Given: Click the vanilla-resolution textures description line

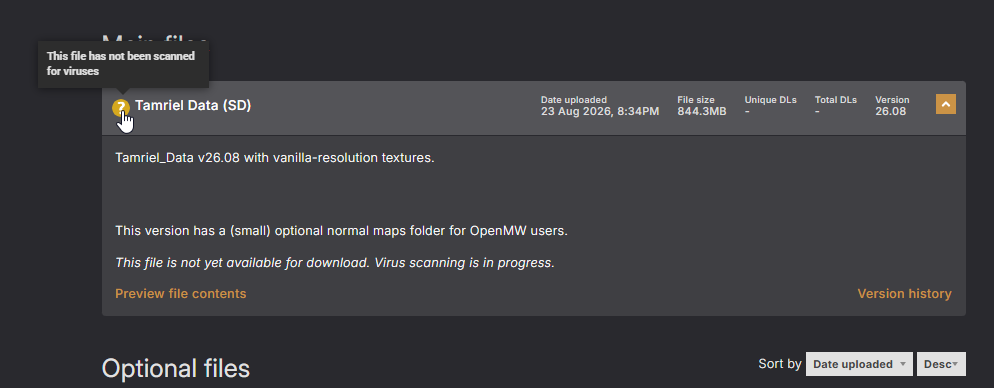Looking at the screenshot, I should tap(275, 158).
